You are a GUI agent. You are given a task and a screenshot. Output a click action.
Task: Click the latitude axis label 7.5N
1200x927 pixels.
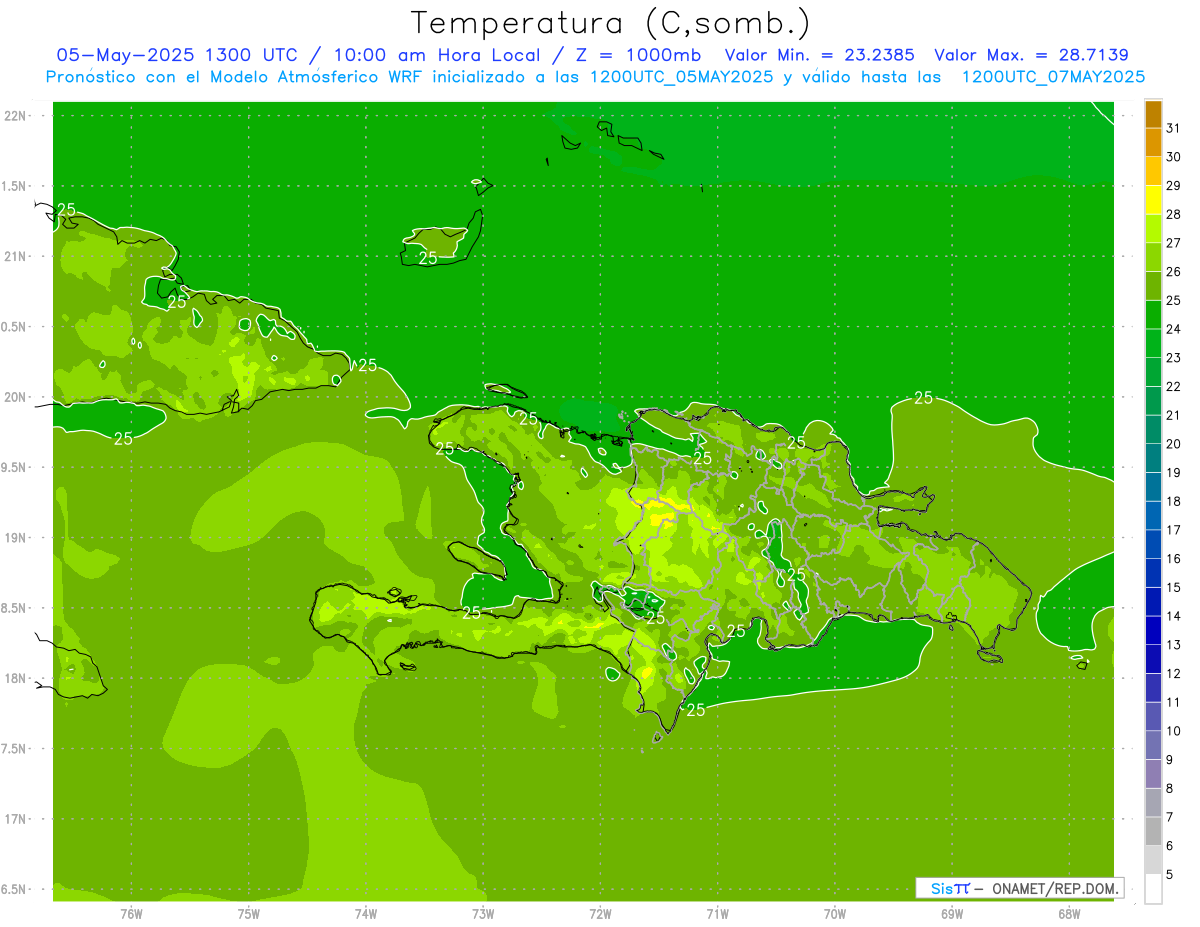tap(14, 749)
